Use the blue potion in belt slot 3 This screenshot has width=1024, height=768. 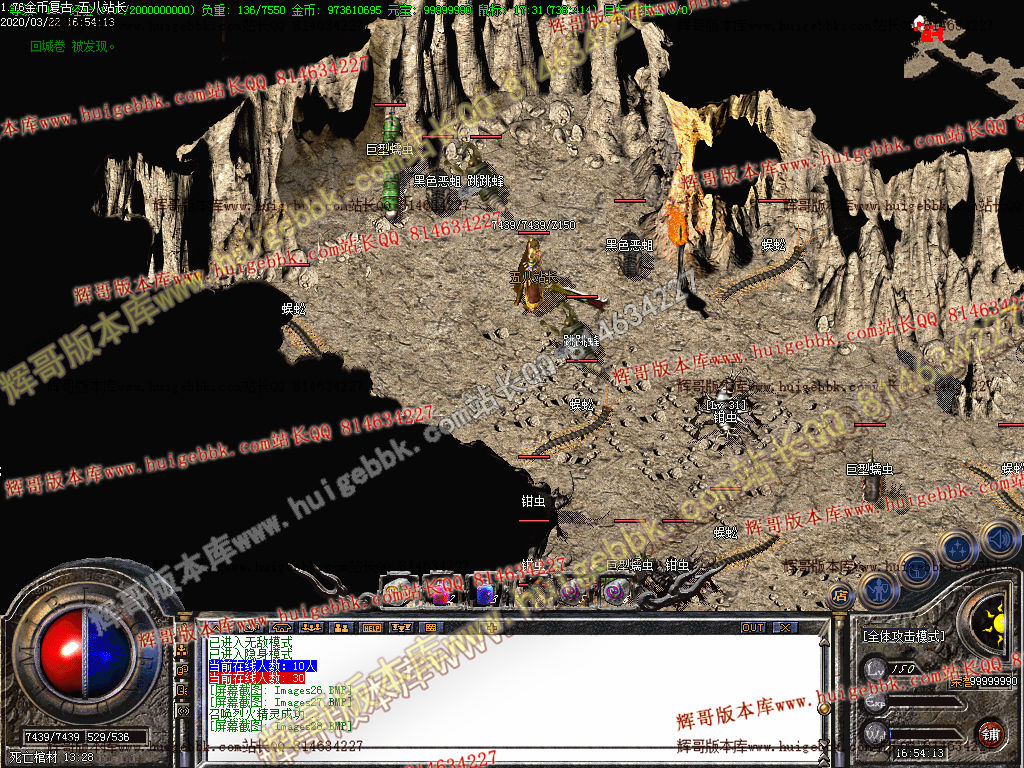[x=485, y=592]
